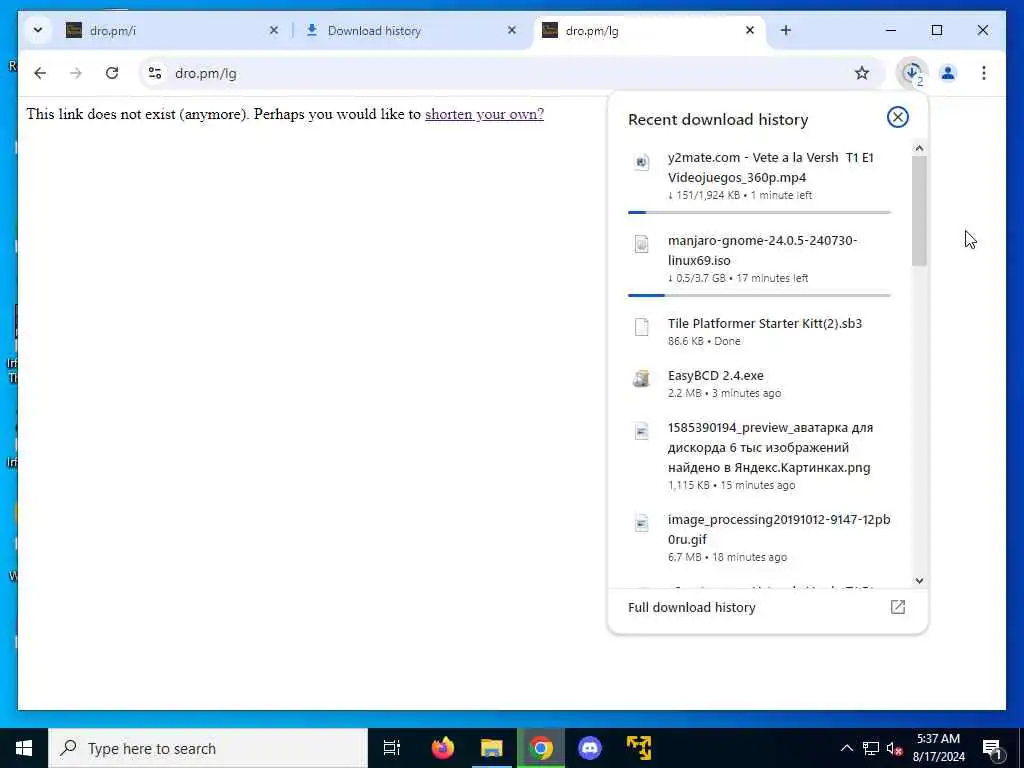
Task: Open the Chrome three-dot menu
Action: pyautogui.click(x=984, y=73)
